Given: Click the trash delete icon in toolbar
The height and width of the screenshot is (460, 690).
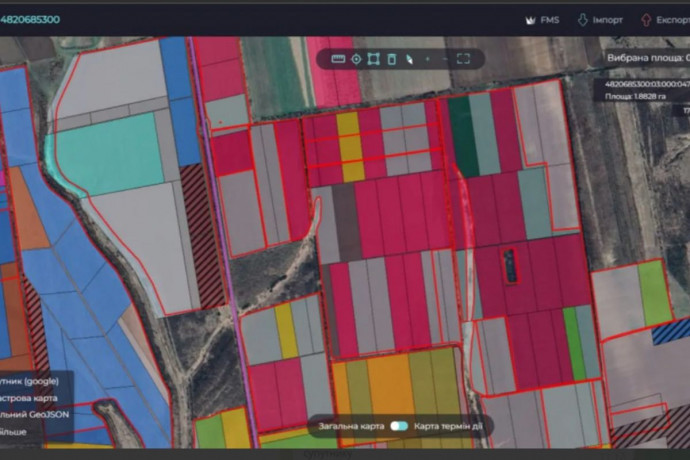Looking at the screenshot, I should (x=391, y=59).
